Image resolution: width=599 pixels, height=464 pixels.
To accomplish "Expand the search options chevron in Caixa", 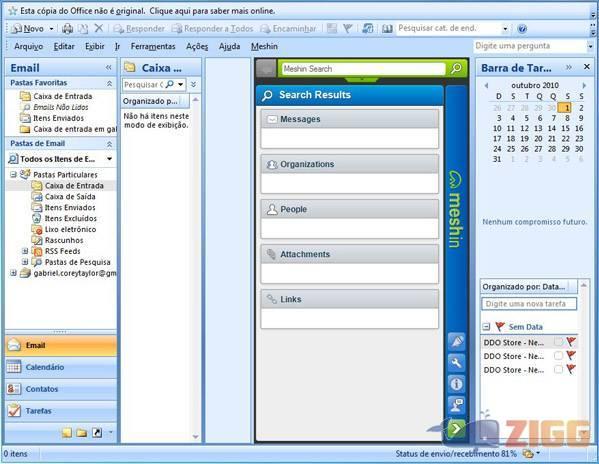I will 193,84.
